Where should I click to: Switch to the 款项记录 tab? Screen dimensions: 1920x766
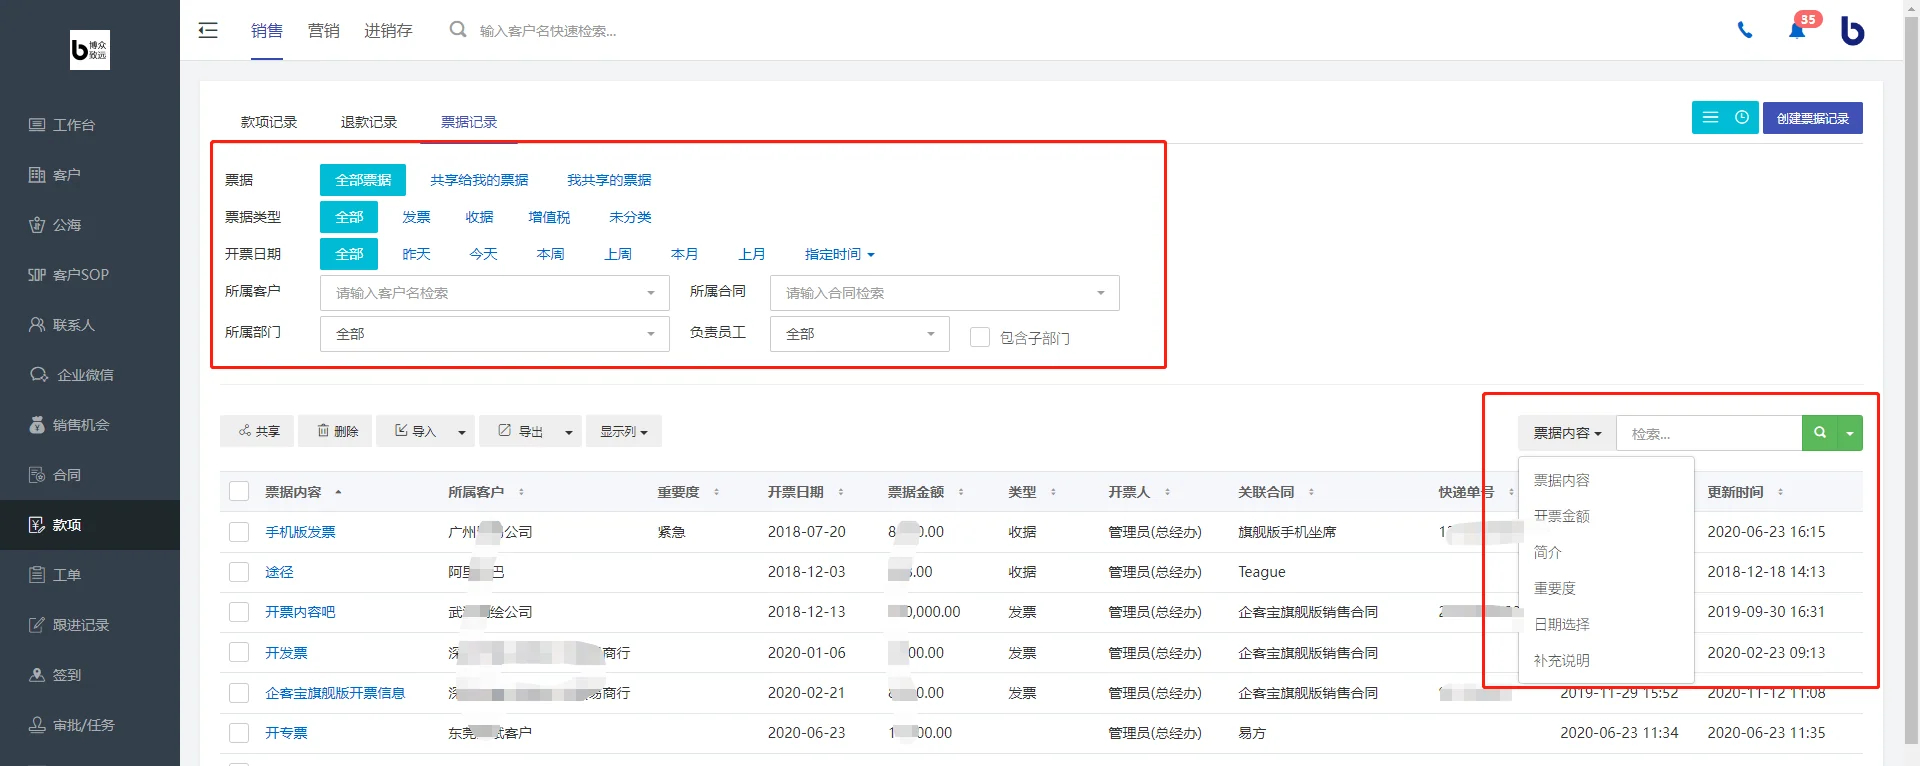point(269,122)
